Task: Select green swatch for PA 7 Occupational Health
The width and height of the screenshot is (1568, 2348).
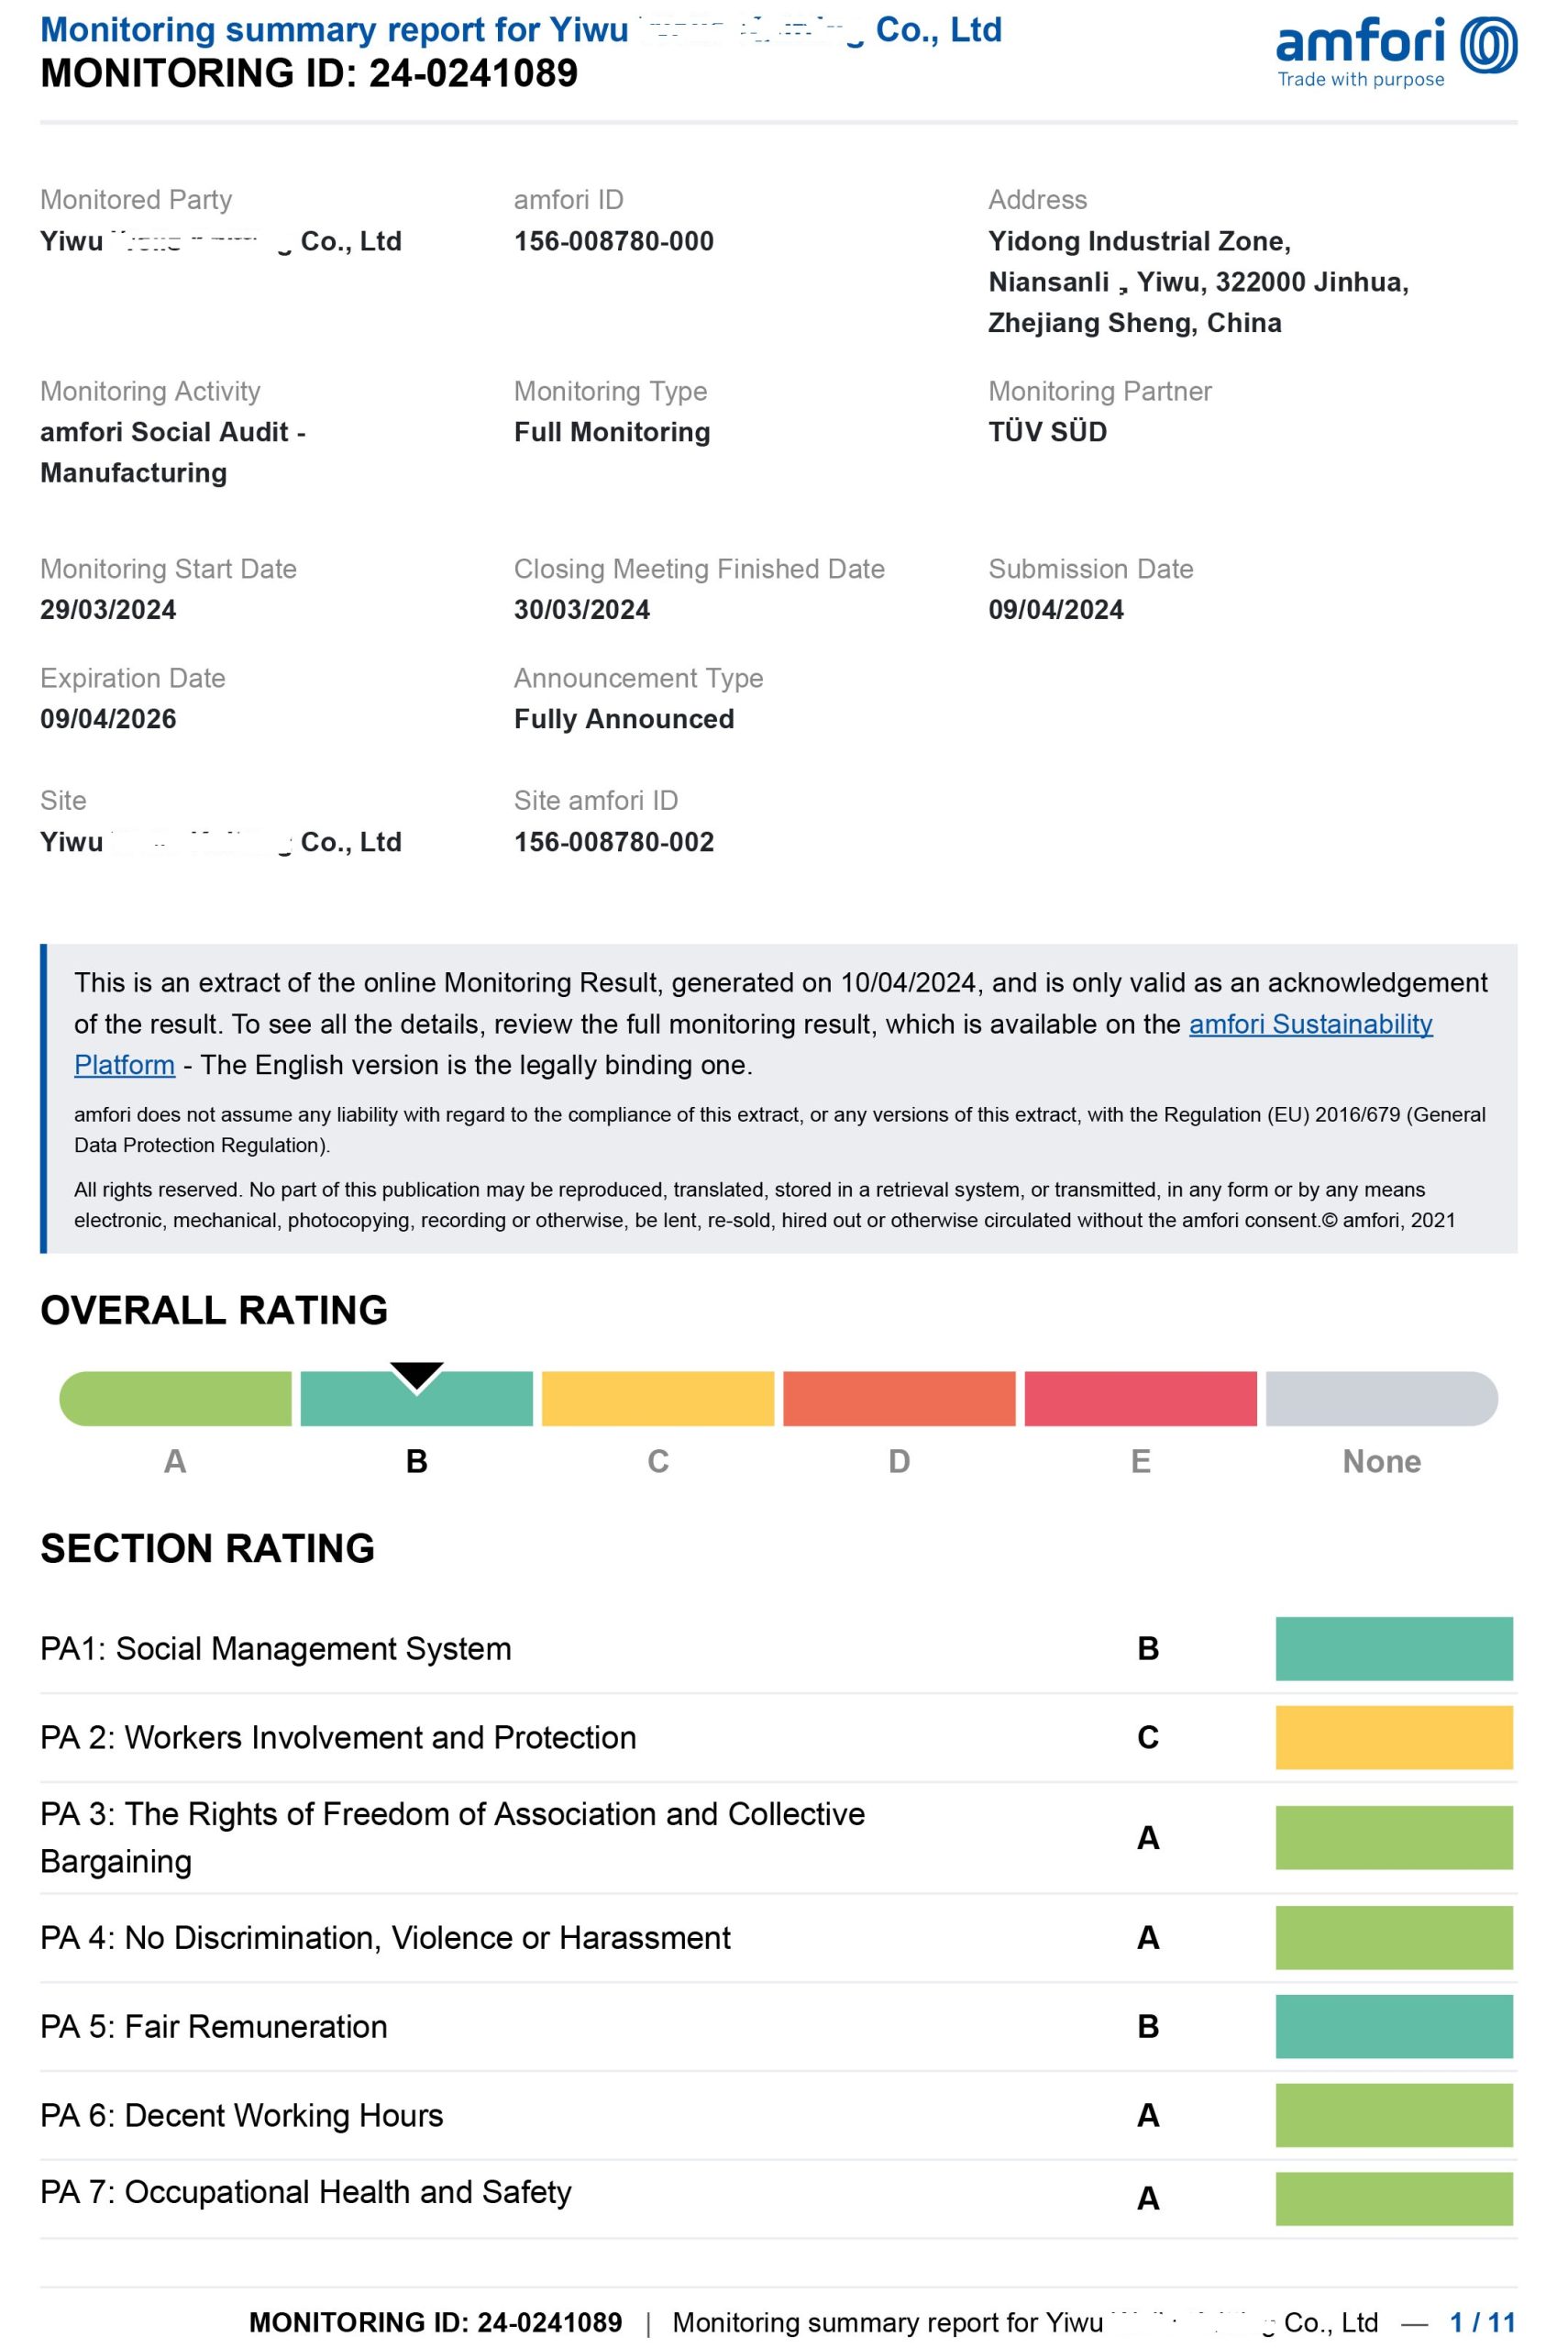Action: coord(1393,2197)
